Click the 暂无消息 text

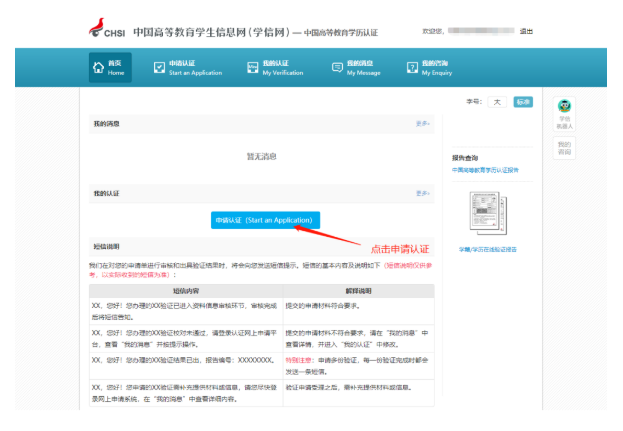(x=261, y=157)
